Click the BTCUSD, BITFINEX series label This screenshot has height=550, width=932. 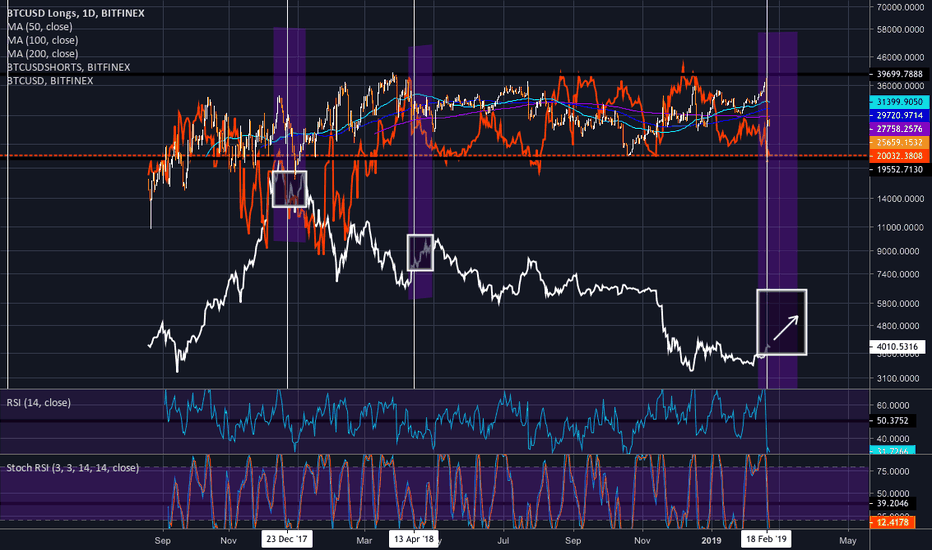[50, 80]
